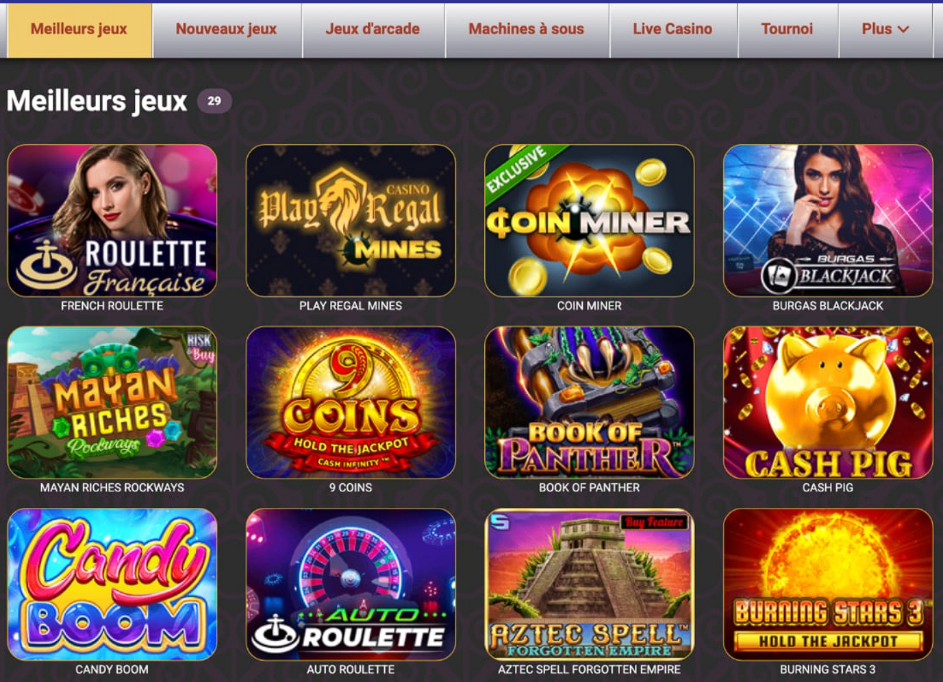Open the Auto Roulette game tile
Image resolution: width=943 pixels, height=682 pixels.
tap(351, 585)
